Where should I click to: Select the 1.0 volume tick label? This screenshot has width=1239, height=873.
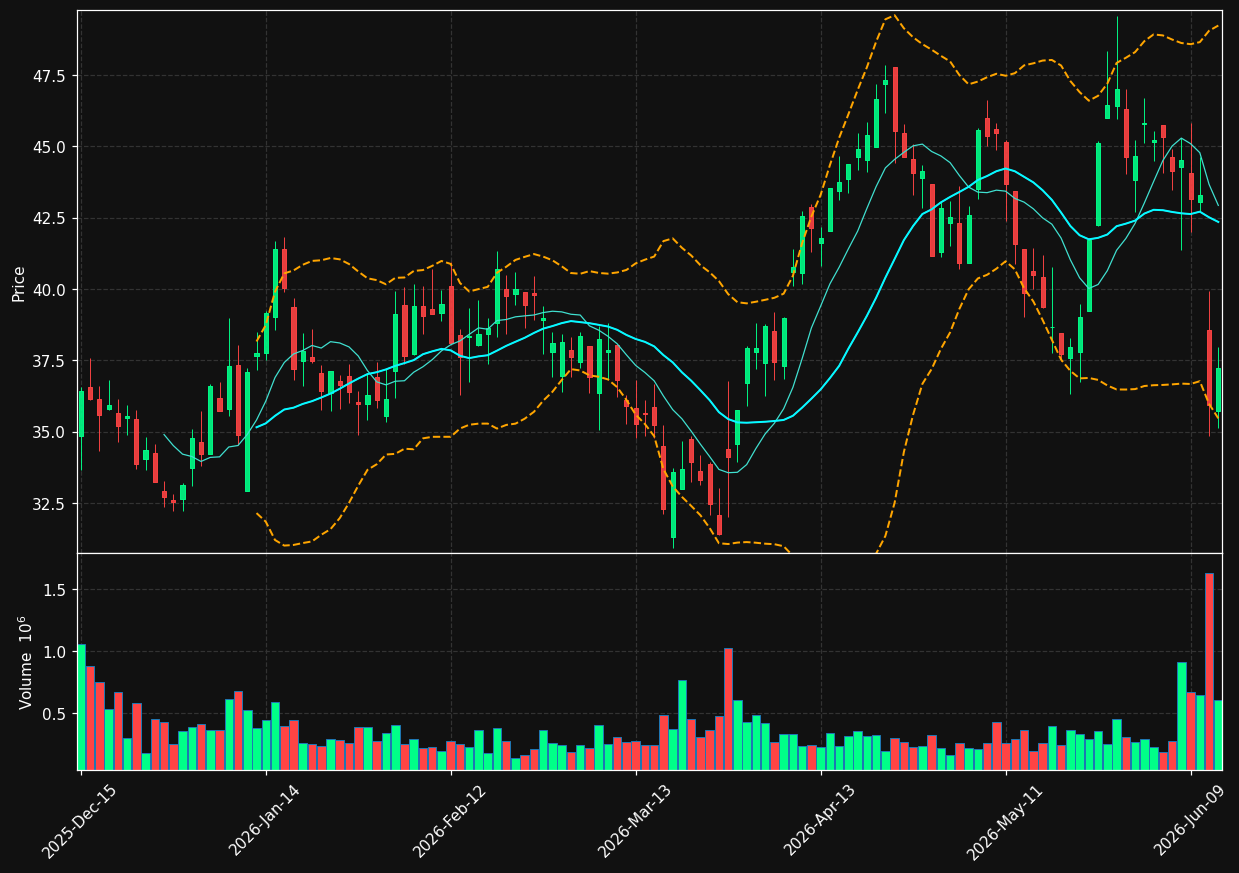coord(54,652)
